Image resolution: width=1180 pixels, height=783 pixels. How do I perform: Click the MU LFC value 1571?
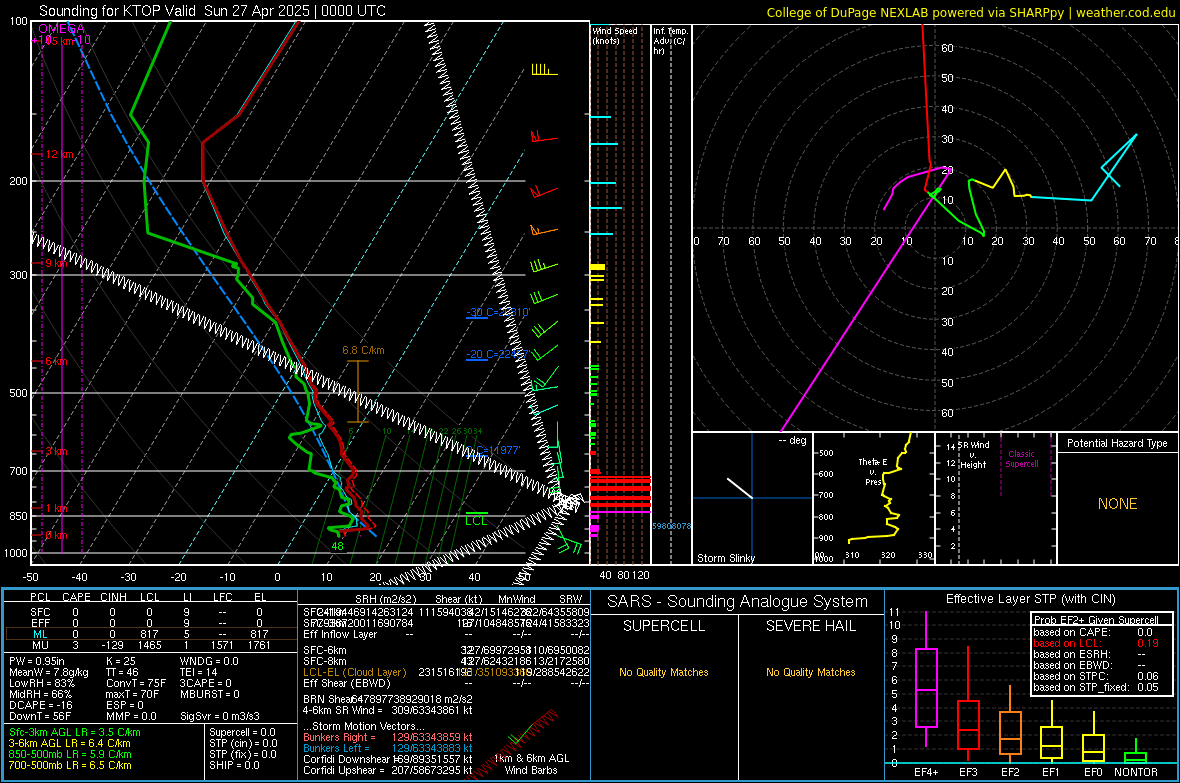pos(223,645)
